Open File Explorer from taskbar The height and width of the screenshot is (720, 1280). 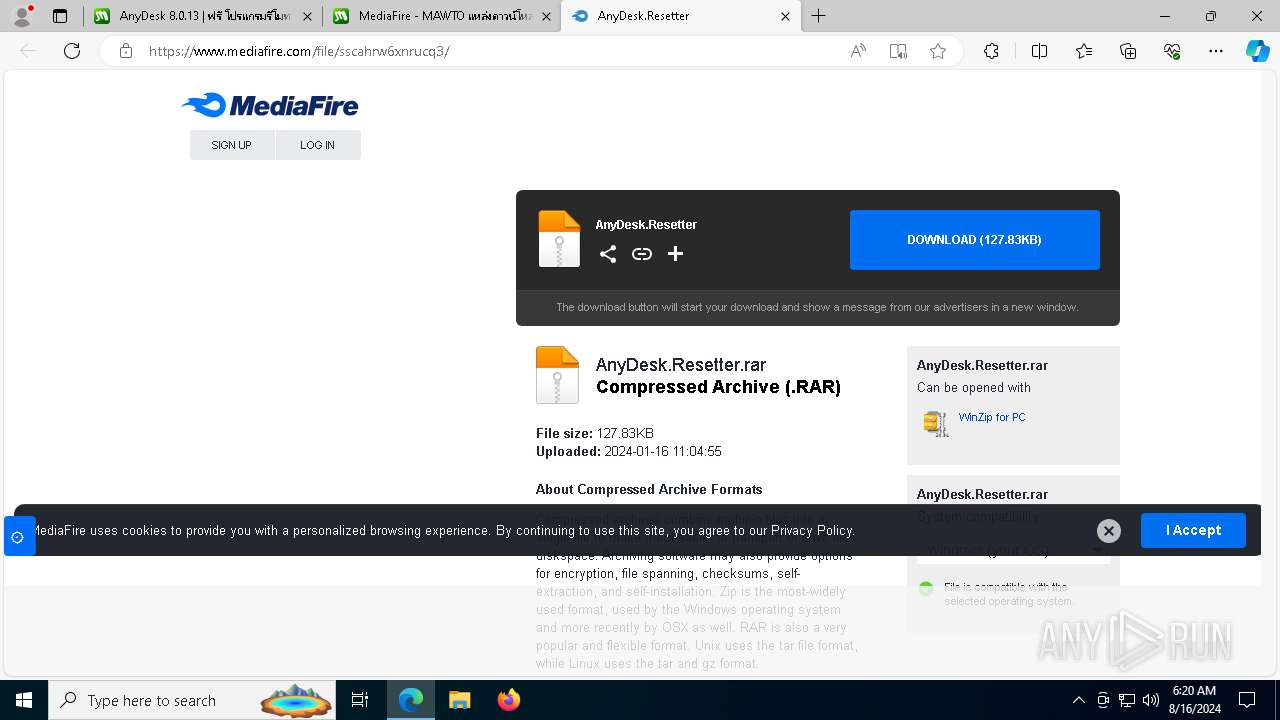tap(459, 700)
